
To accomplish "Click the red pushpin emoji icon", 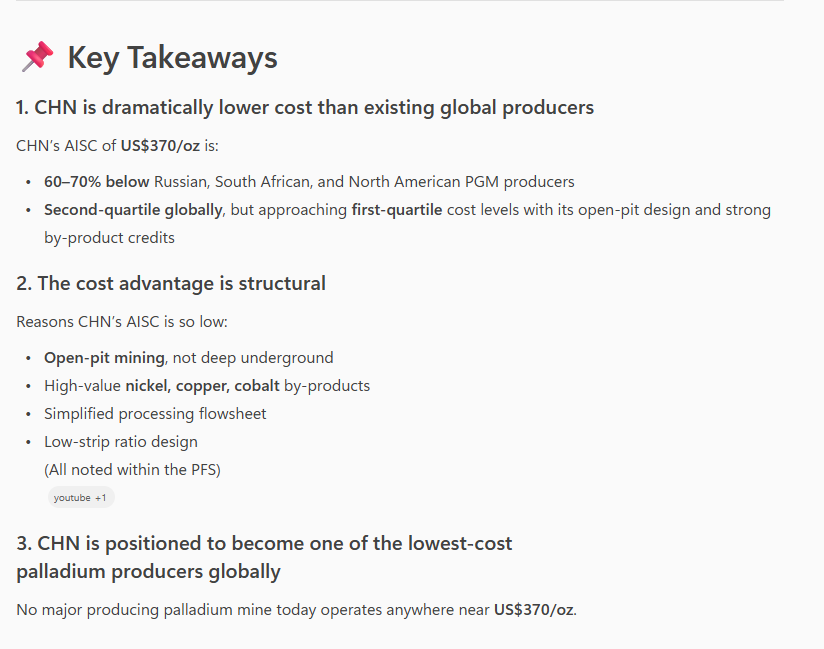I will click(36, 57).
